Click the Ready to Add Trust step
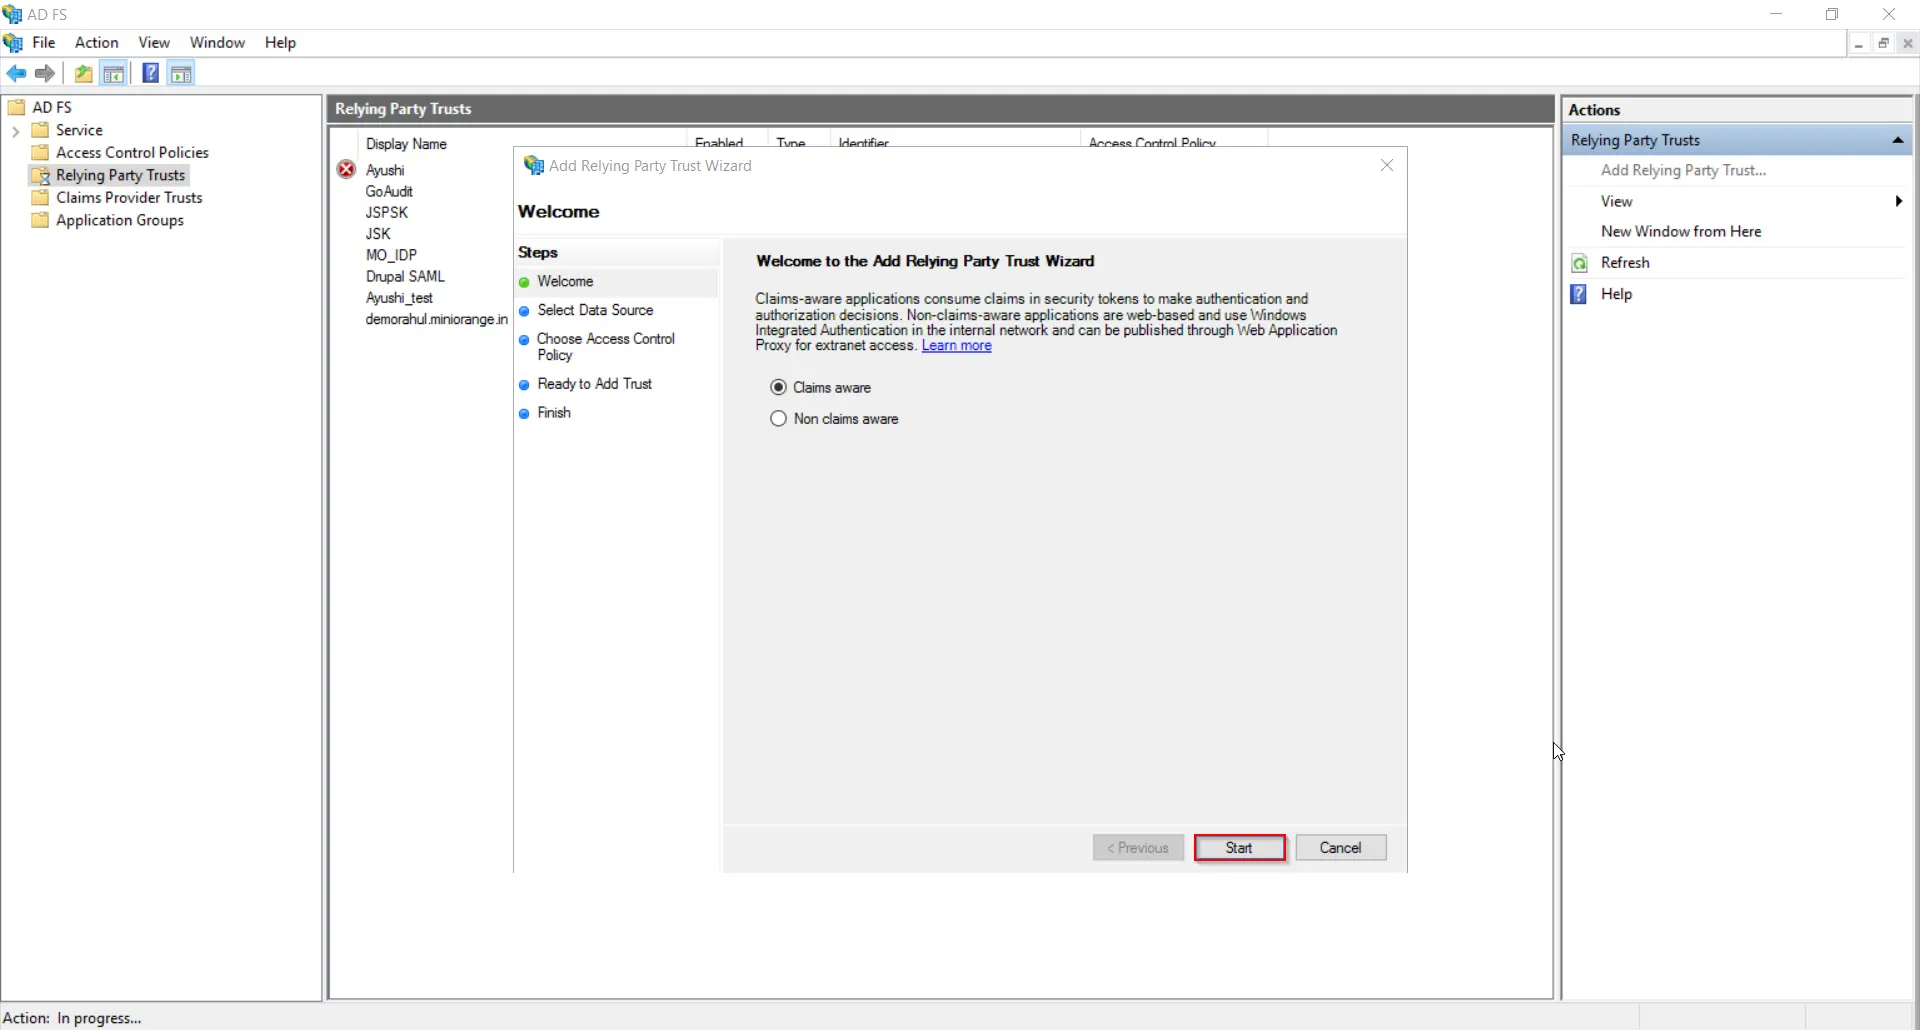This screenshot has height=1030, width=1920. click(x=595, y=384)
